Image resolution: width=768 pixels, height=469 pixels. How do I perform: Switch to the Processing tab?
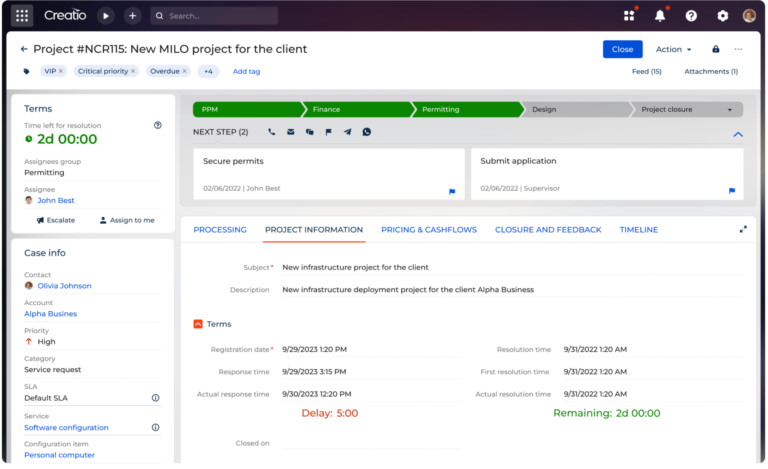(x=220, y=230)
